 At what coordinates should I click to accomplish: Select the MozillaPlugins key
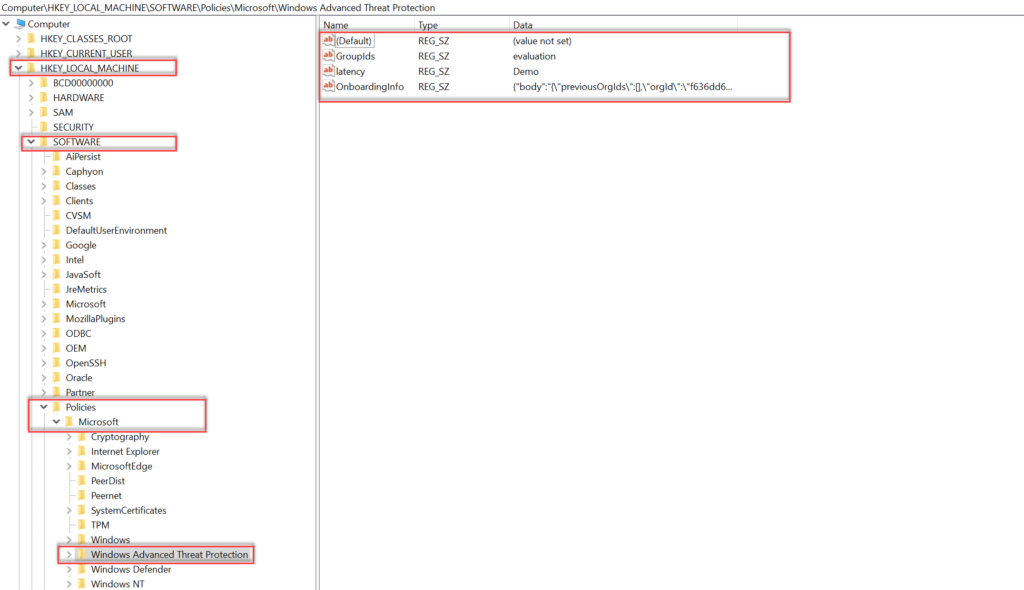[95, 319]
